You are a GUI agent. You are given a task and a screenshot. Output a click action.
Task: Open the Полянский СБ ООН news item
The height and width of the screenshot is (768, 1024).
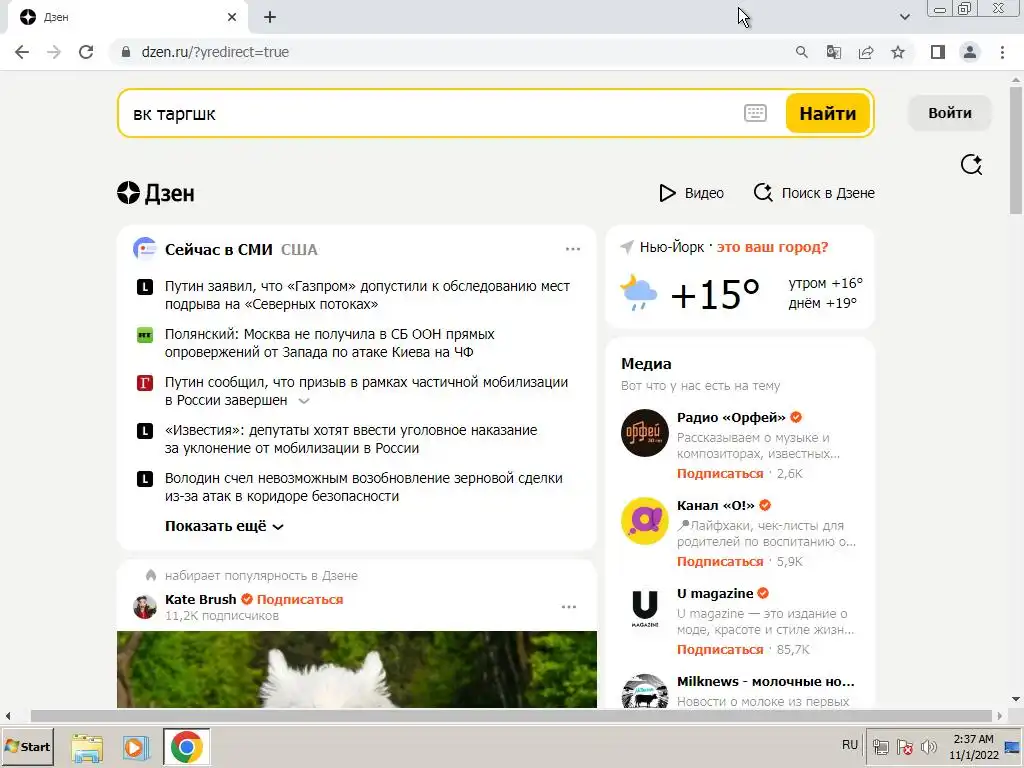pos(329,343)
